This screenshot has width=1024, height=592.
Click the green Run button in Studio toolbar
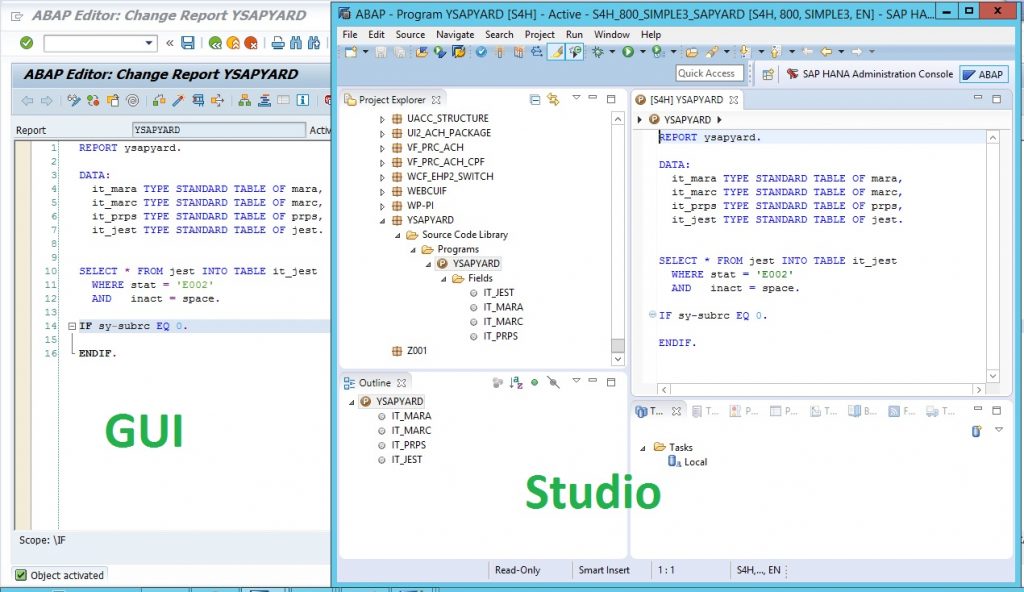628,52
